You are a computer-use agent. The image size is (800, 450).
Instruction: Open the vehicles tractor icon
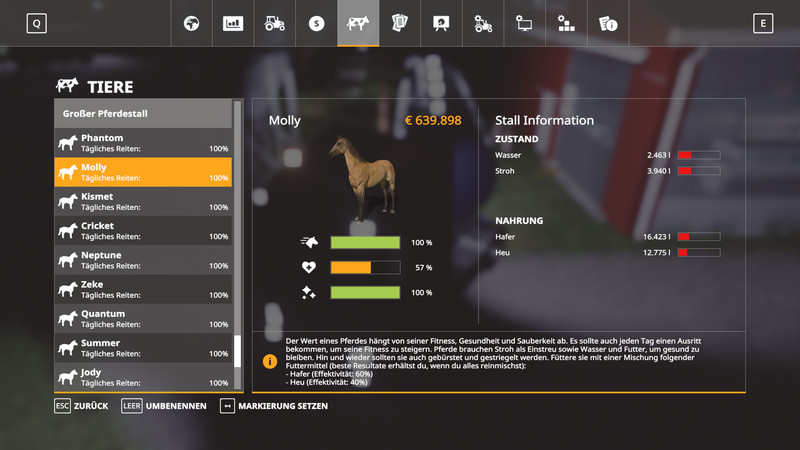point(275,23)
